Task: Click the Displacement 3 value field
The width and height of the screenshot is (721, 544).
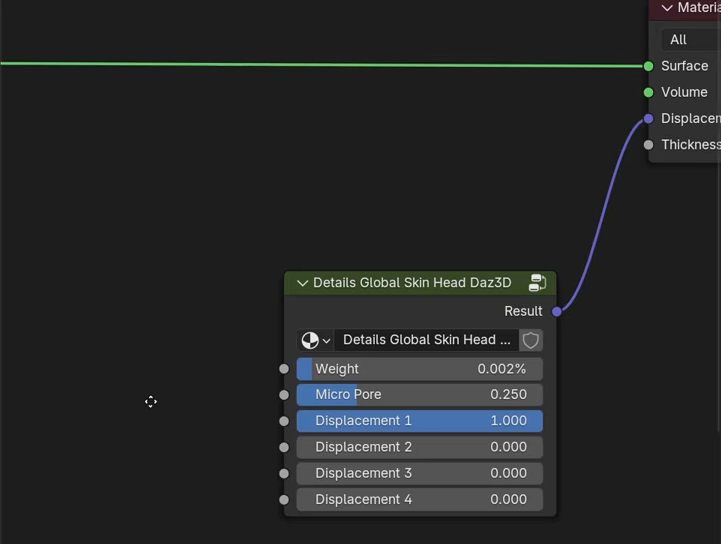Action: (420, 473)
